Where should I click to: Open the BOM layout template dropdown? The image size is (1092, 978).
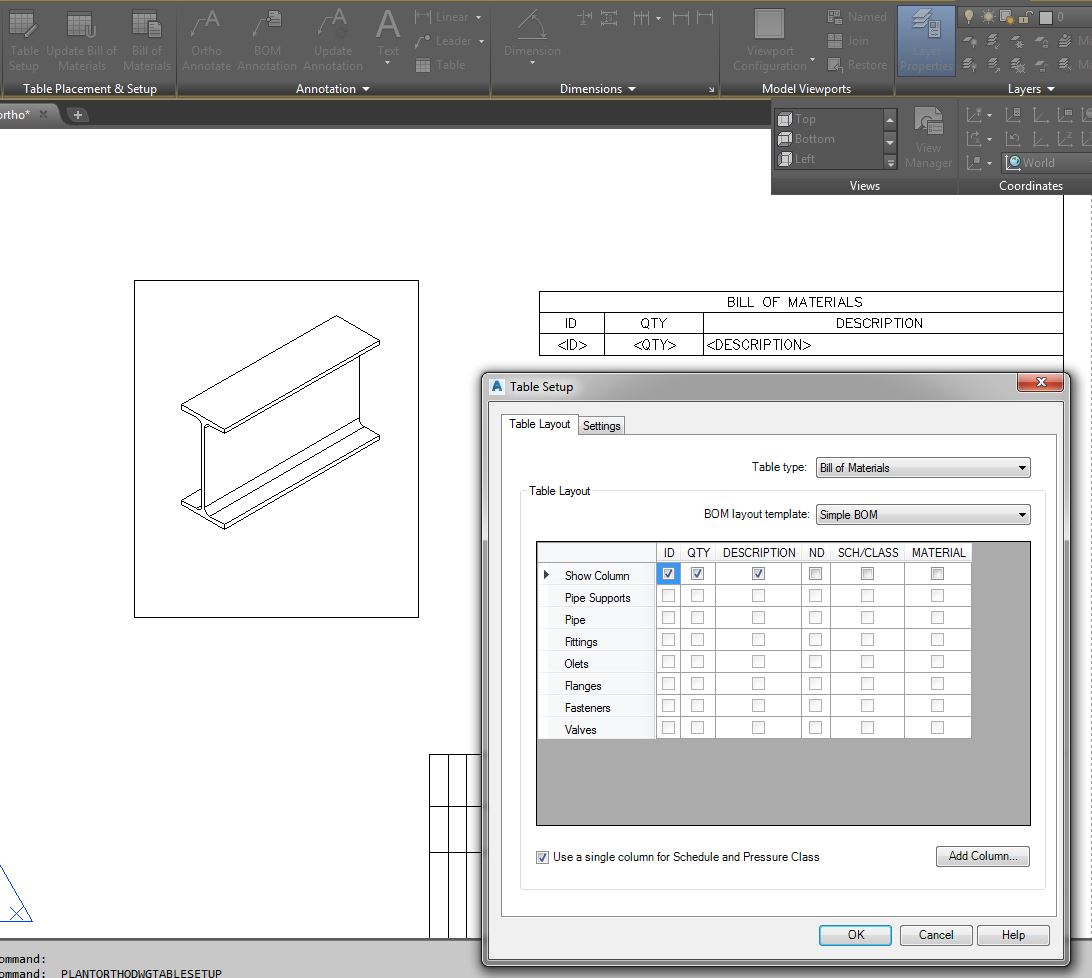tap(1021, 514)
